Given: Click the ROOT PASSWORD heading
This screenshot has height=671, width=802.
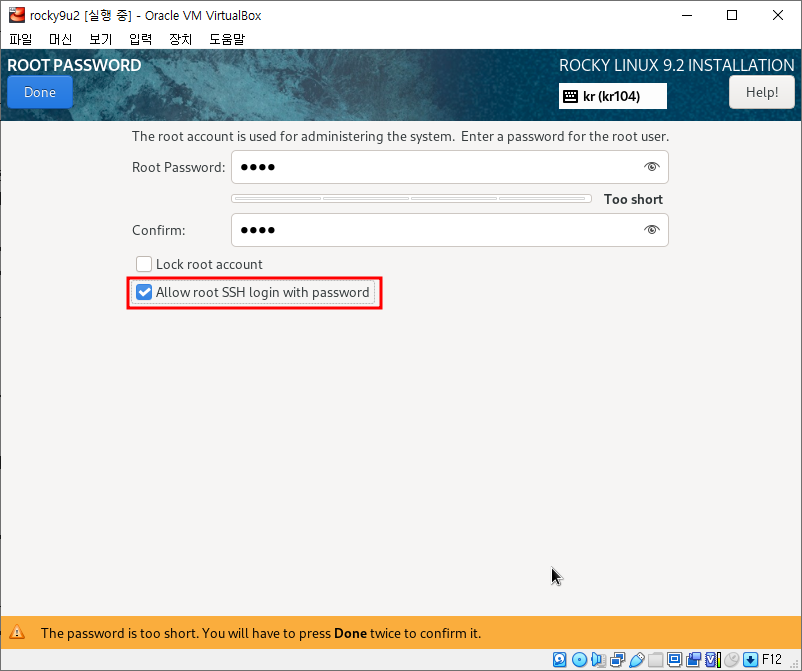Looking at the screenshot, I should [x=74, y=65].
